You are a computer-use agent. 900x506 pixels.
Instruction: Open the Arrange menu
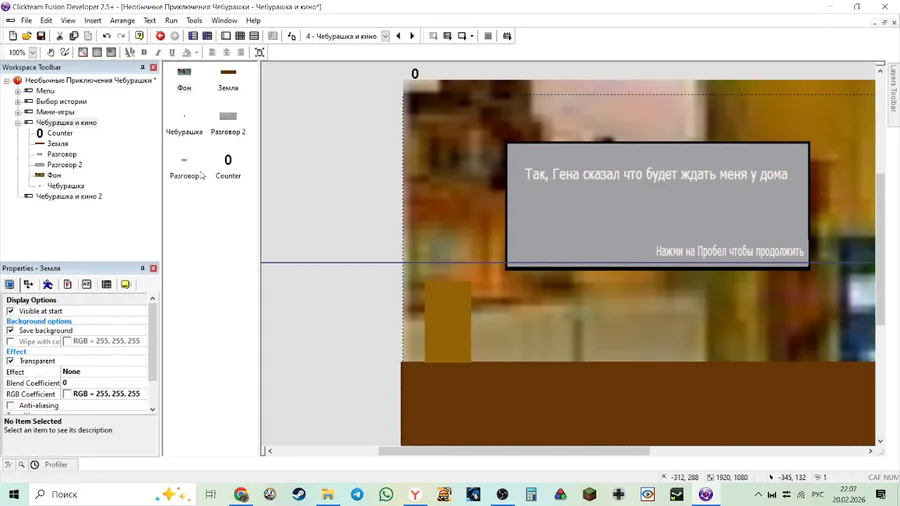[122, 20]
